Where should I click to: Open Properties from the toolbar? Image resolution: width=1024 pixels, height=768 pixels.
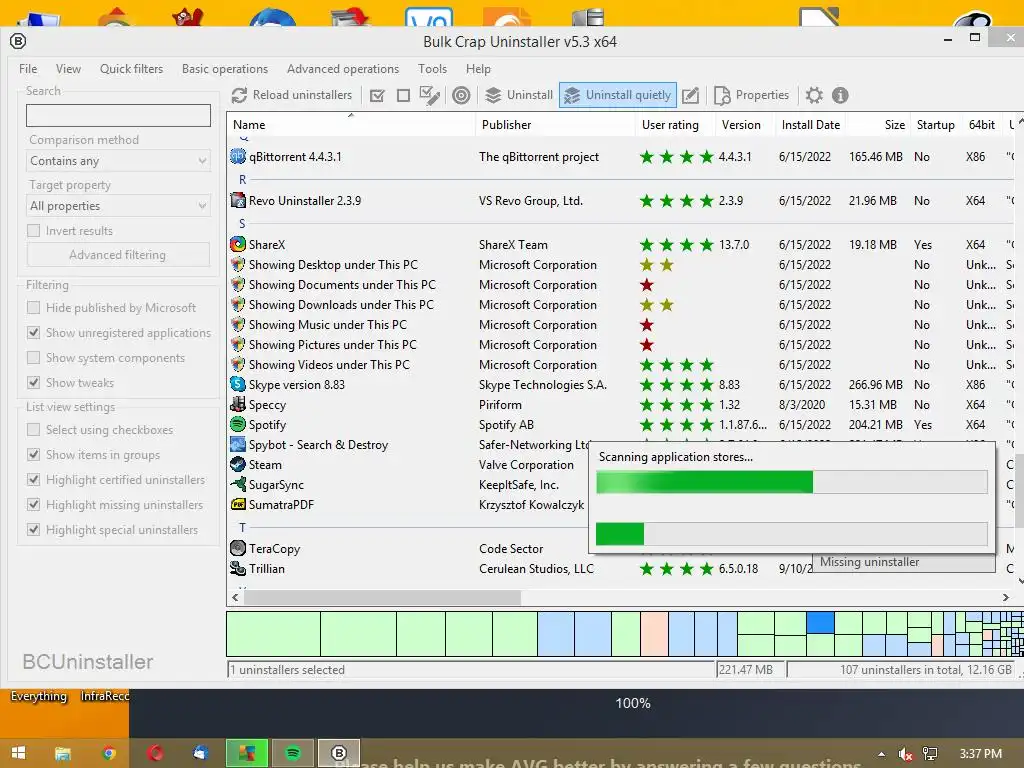coord(752,95)
